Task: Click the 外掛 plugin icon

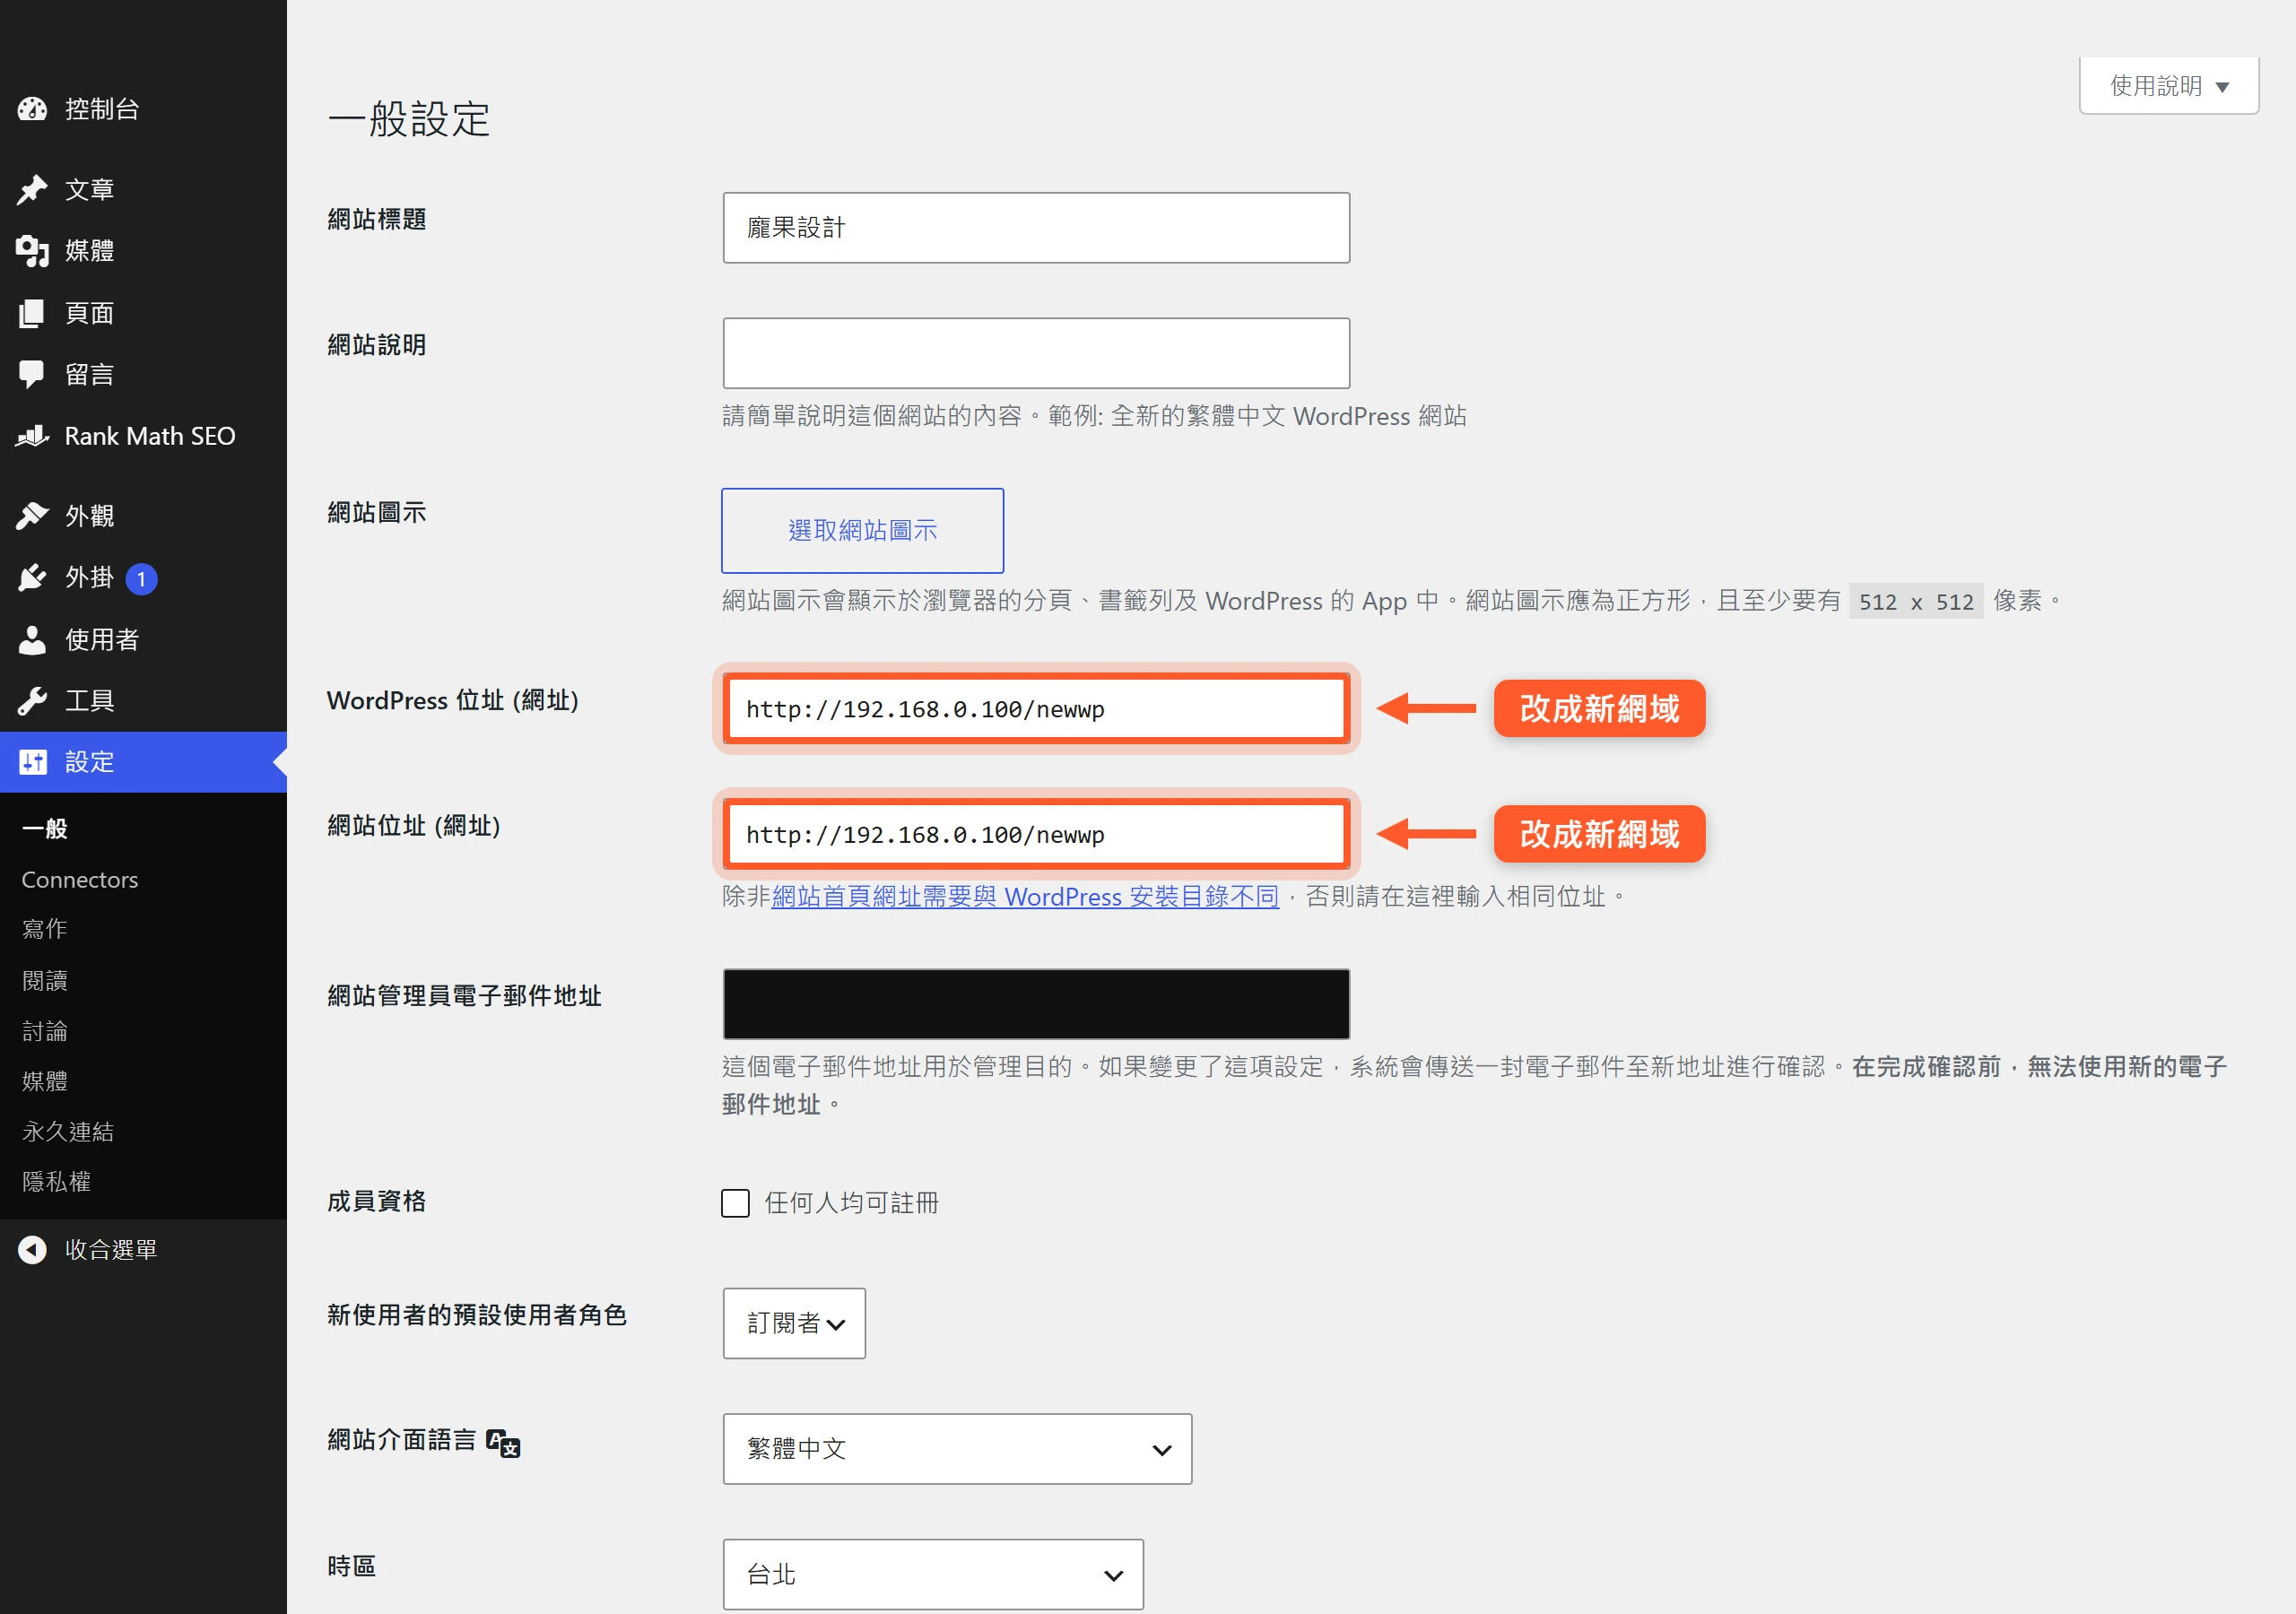Action: (32, 578)
